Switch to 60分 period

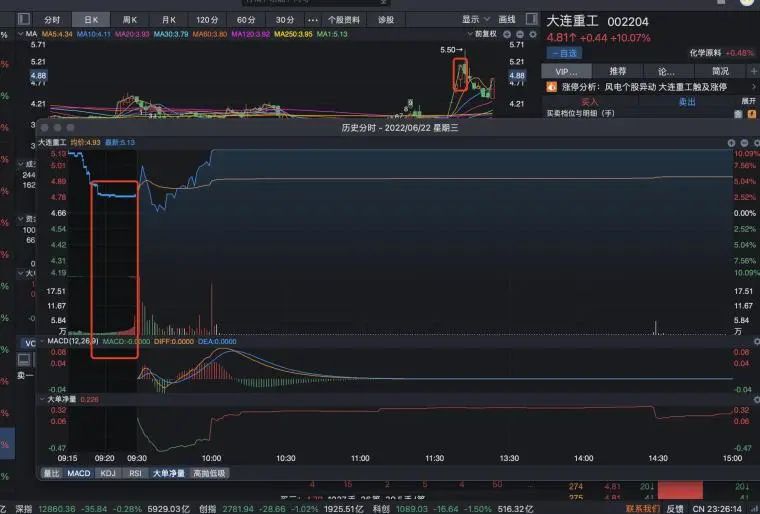pyautogui.click(x=246, y=20)
